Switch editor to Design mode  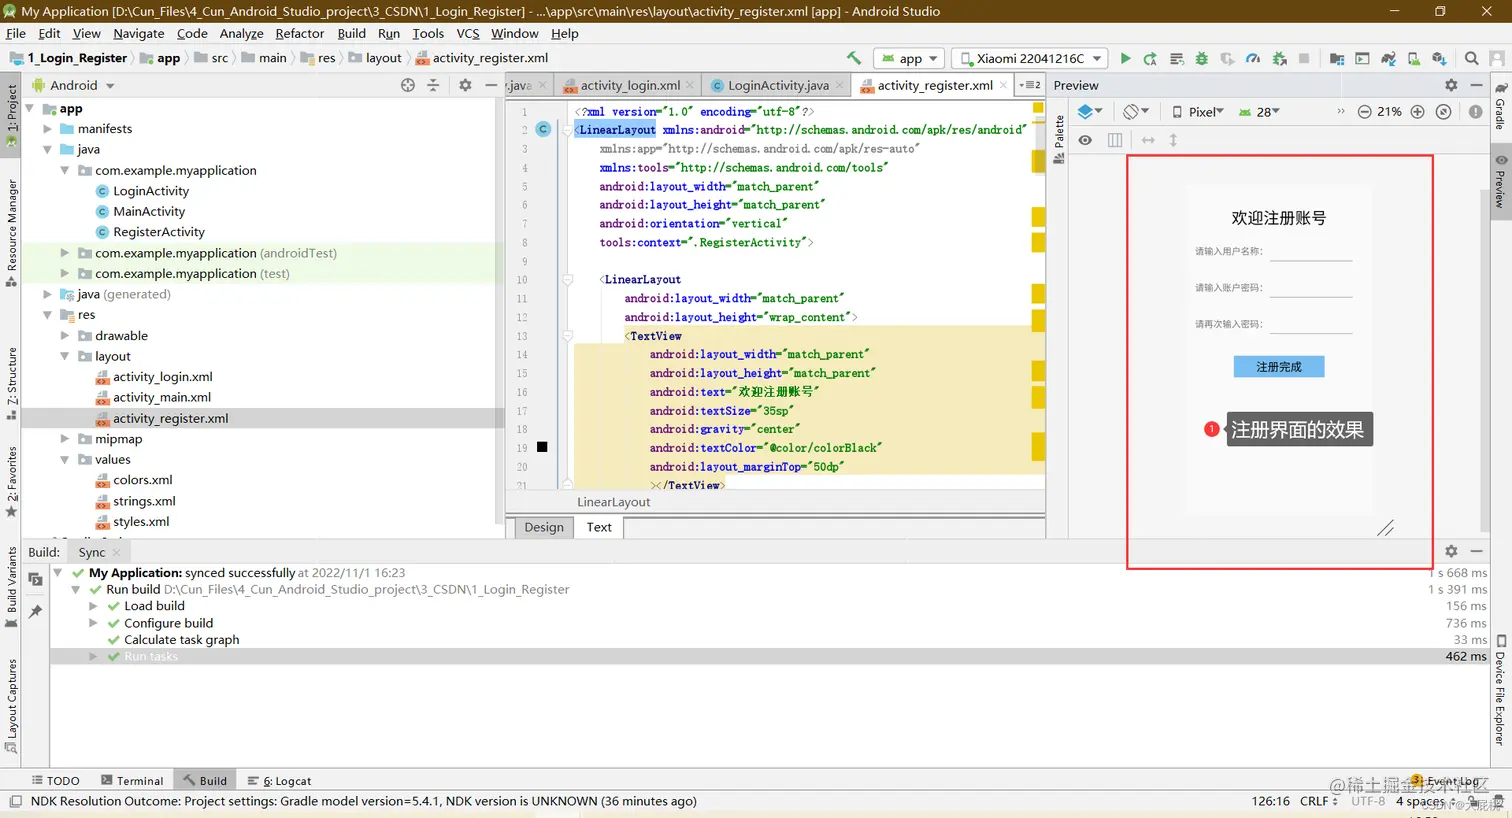(544, 527)
